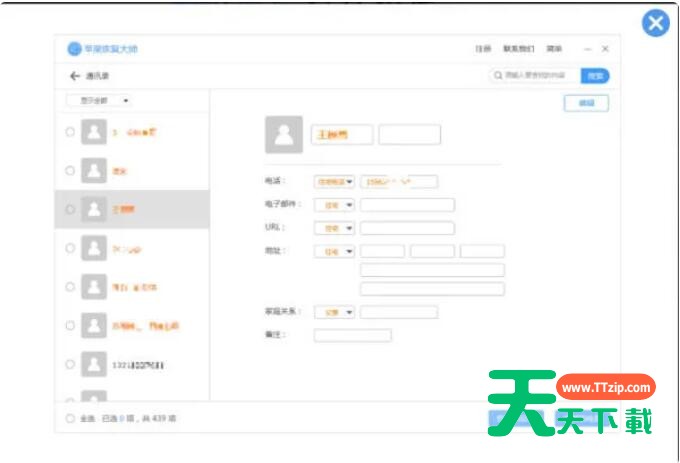This screenshot has height=463, width=680.
Task: Select the fourth contact's radio button
Action: tap(70, 248)
